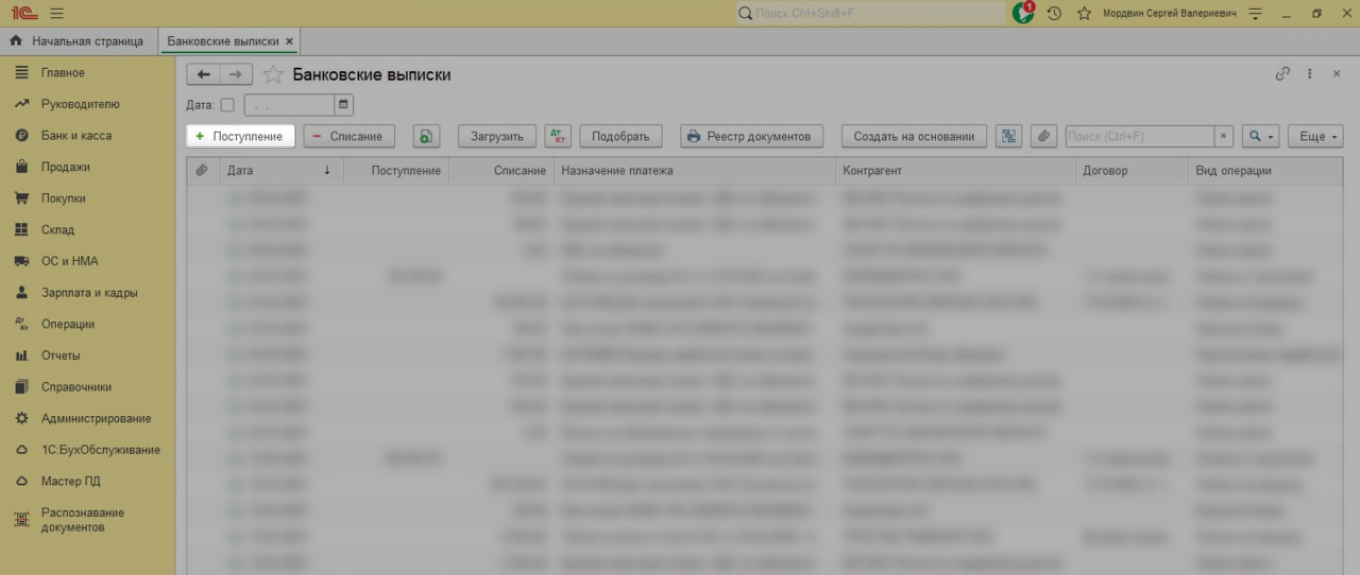
Task: Go back with the left arrow button
Action: (x=203, y=75)
